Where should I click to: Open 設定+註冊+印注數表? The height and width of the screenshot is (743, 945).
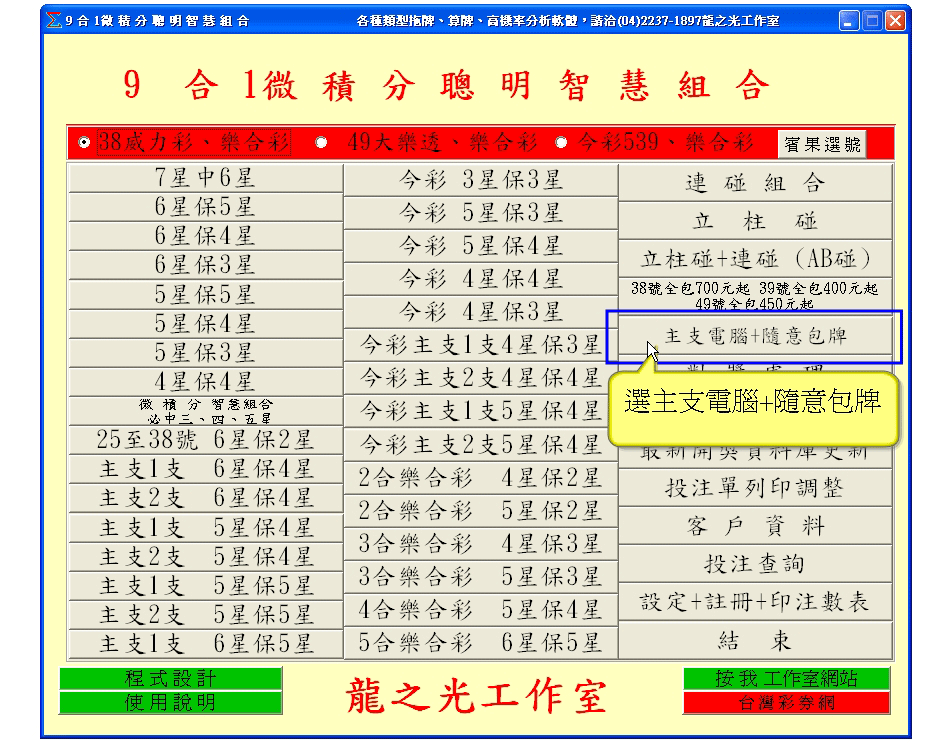[755, 602]
